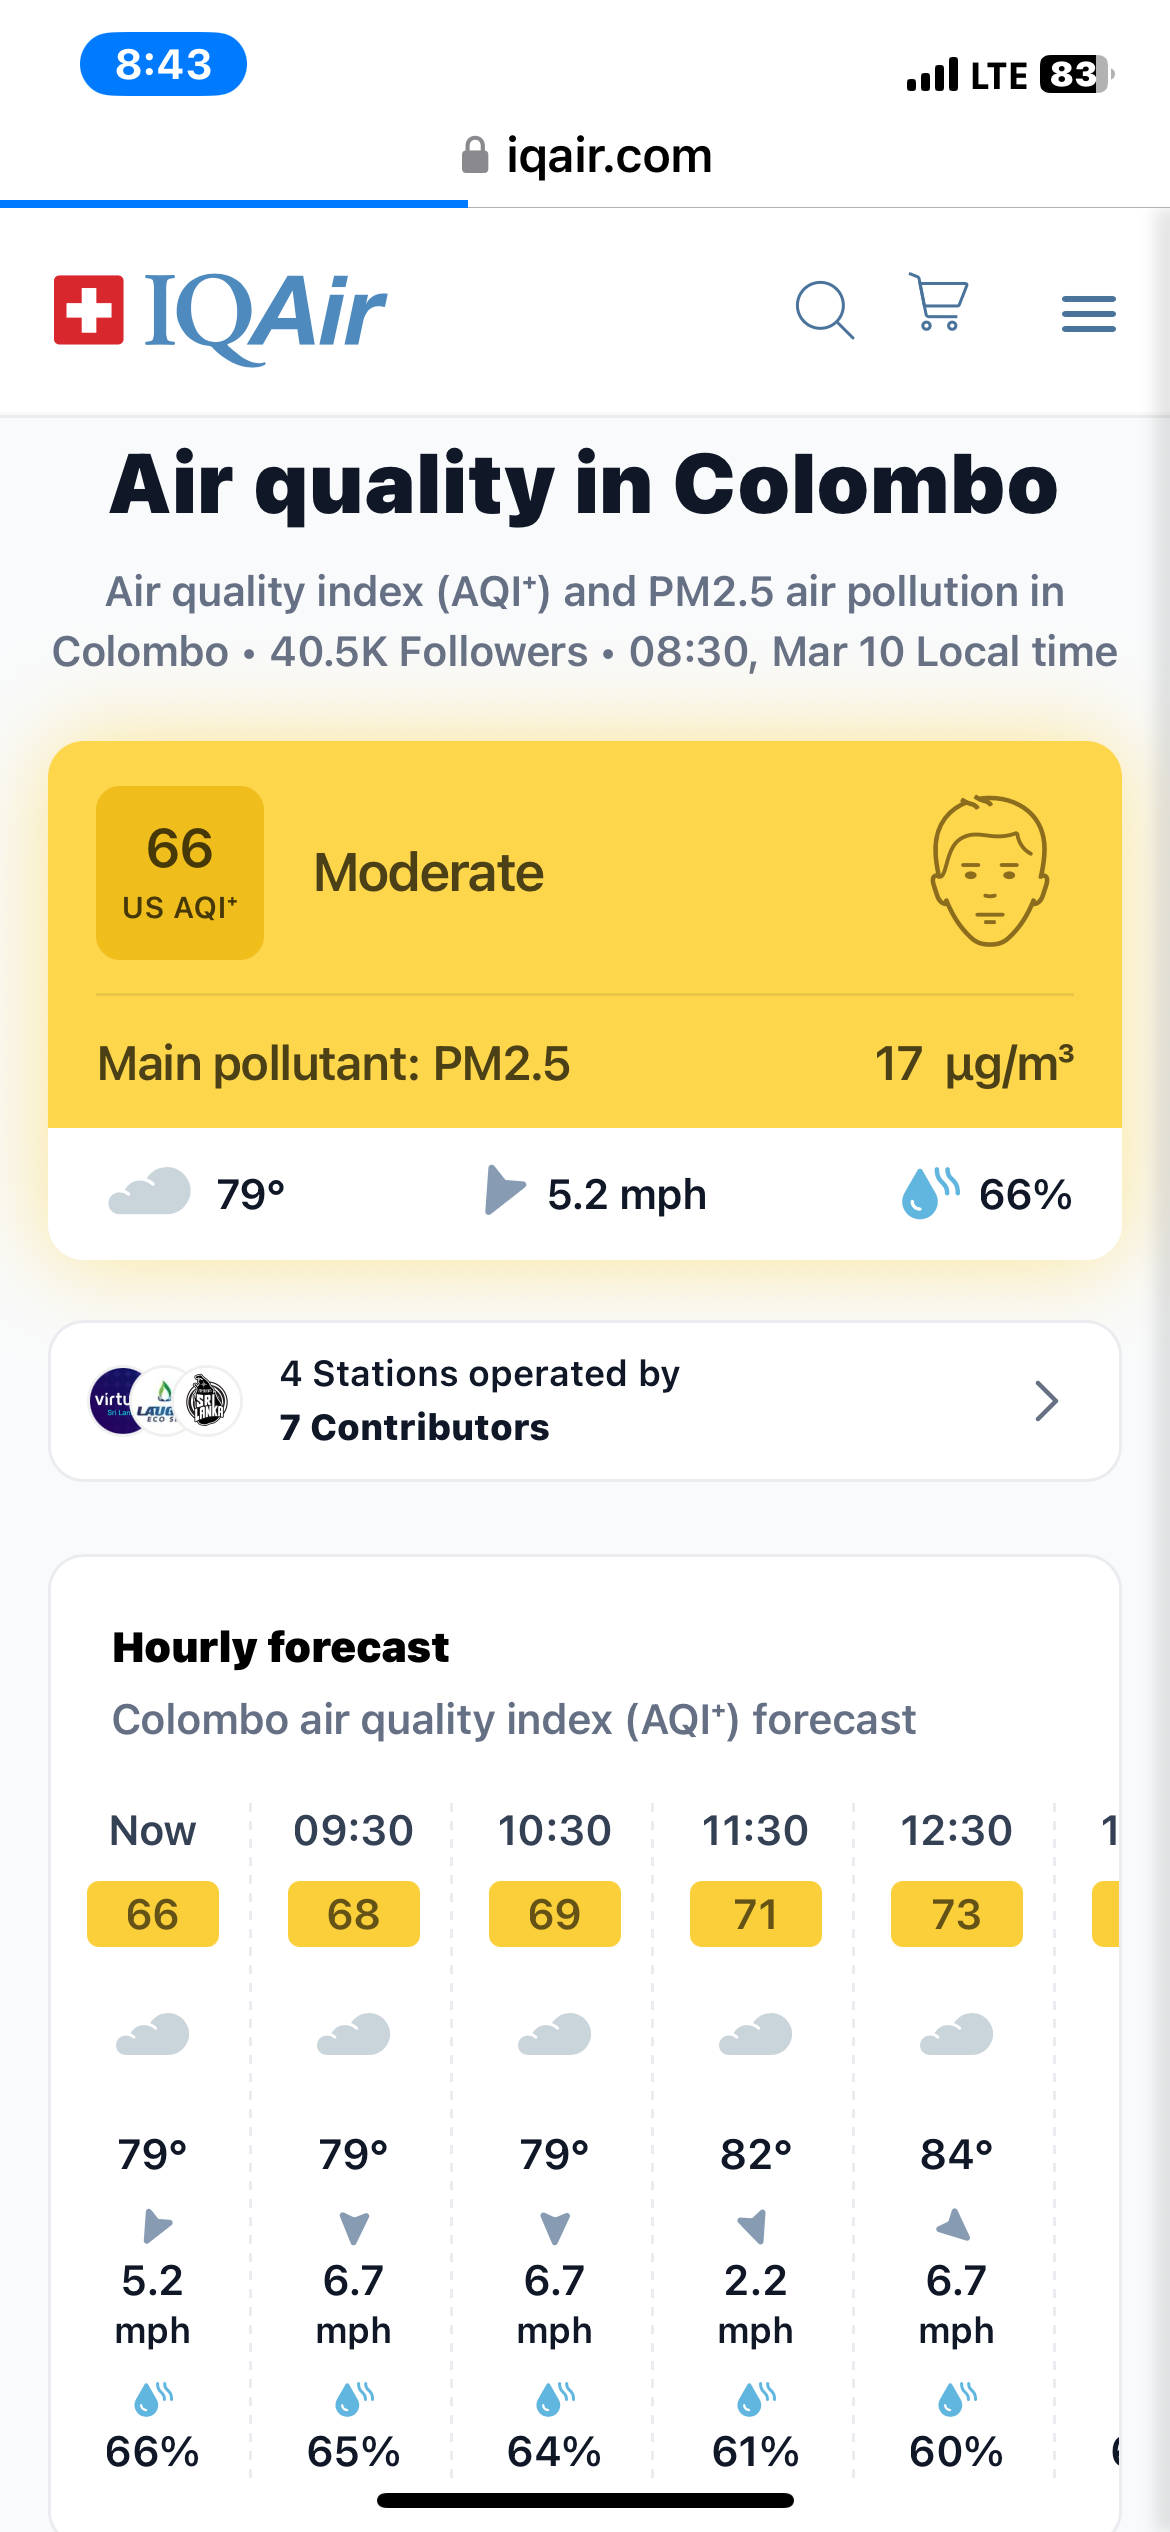1170x2532 pixels.
Task: Select the 12:30 forecast AQI 73
Action: (x=956, y=1914)
